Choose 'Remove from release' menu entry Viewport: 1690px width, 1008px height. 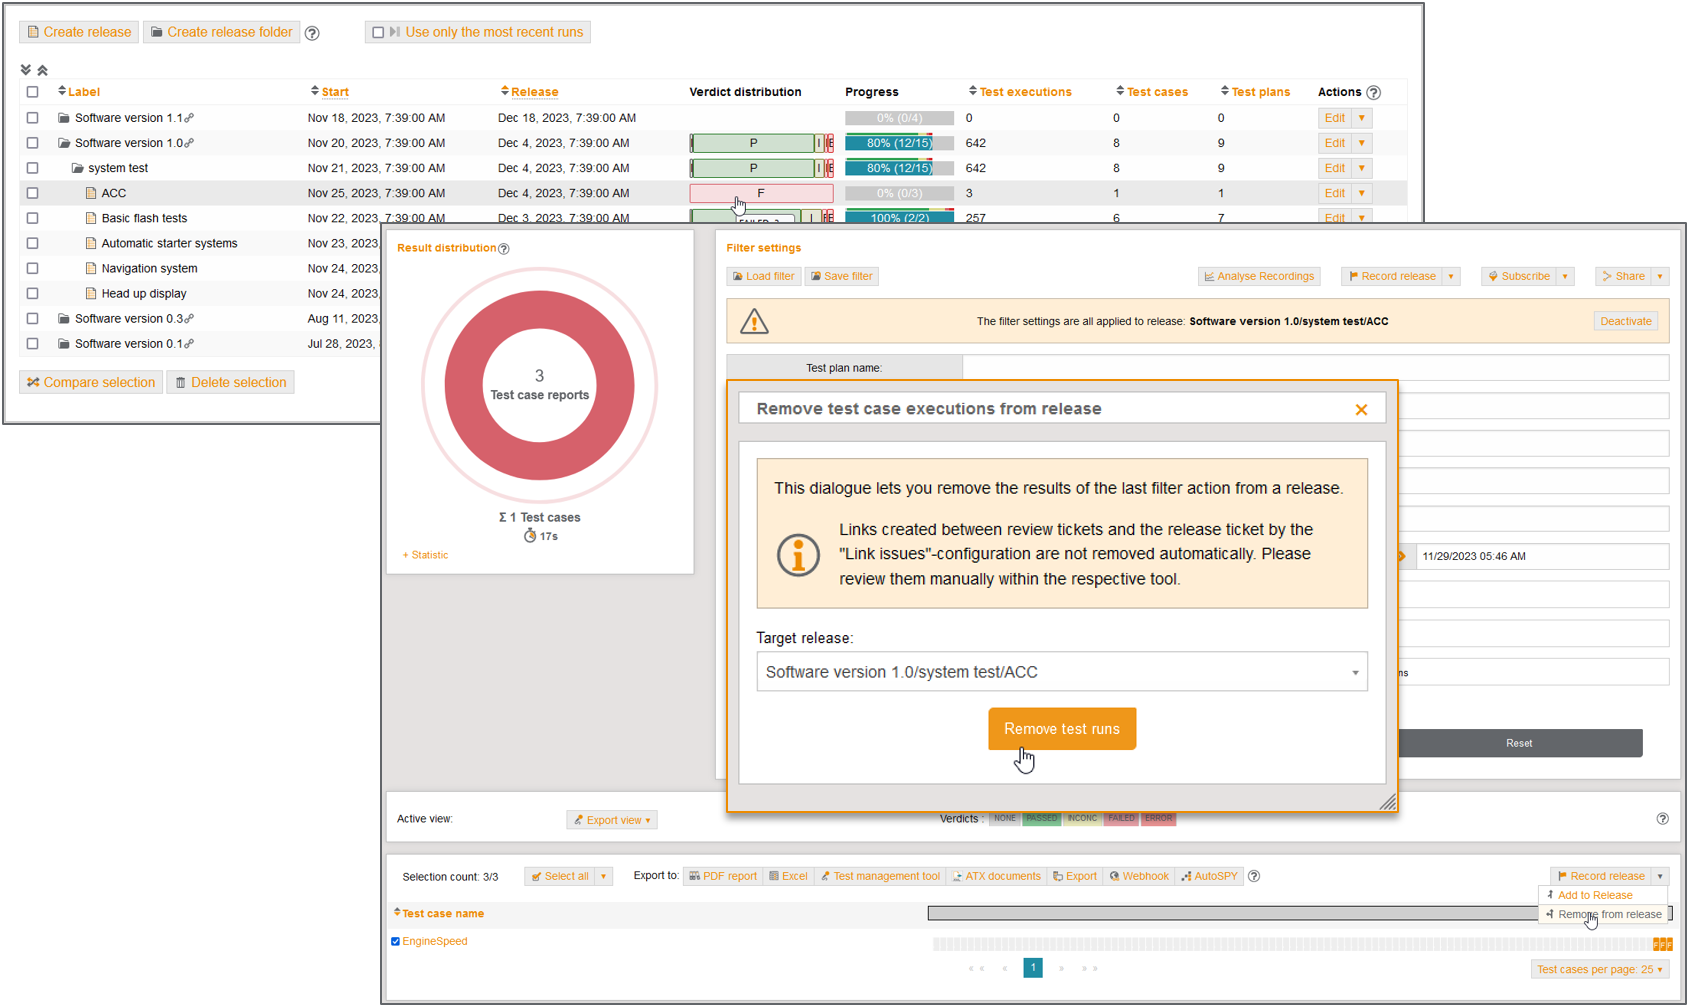click(1609, 914)
